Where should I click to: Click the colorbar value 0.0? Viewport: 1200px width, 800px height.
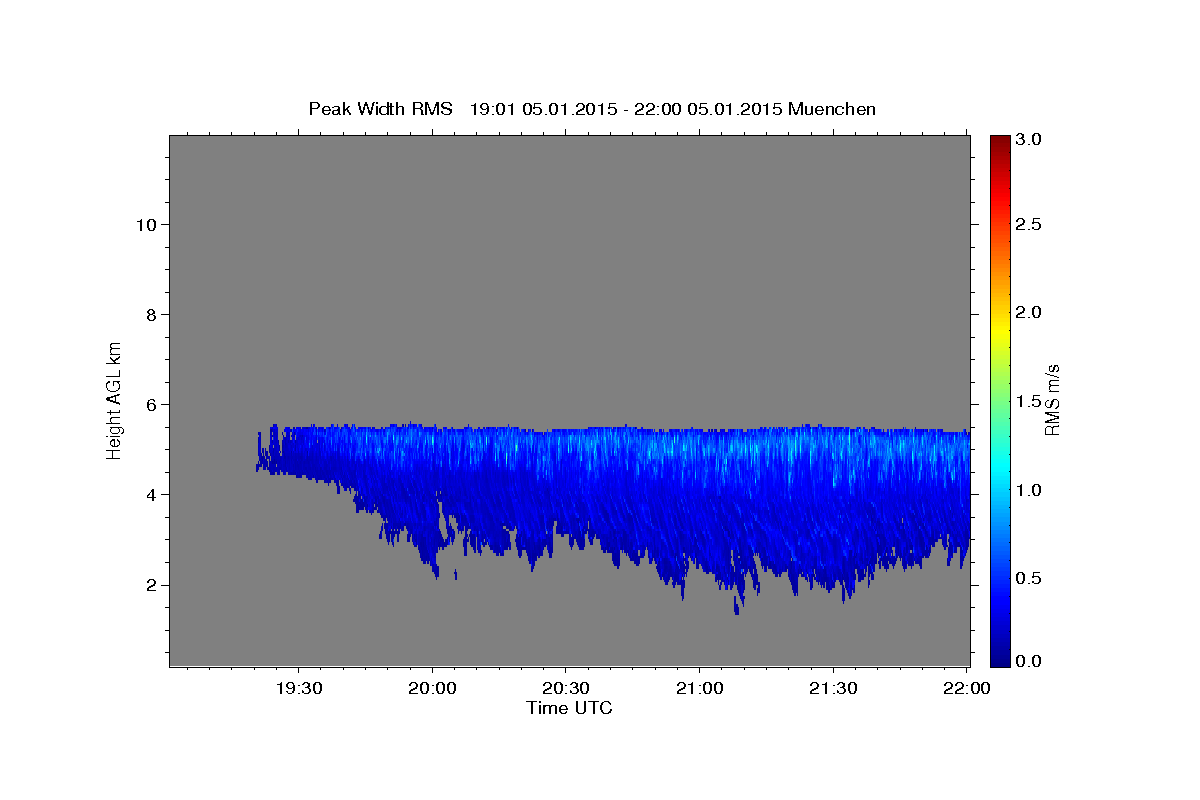[1029, 661]
